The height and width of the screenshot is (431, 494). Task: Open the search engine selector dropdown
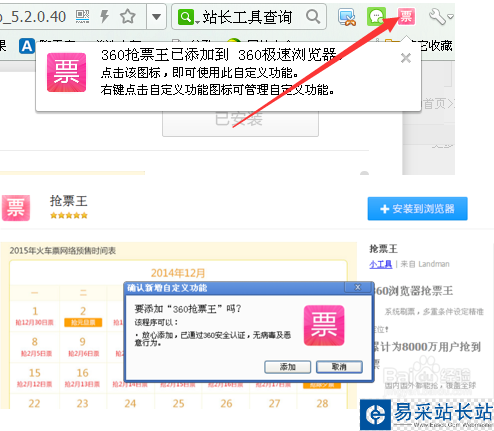(188, 17)
